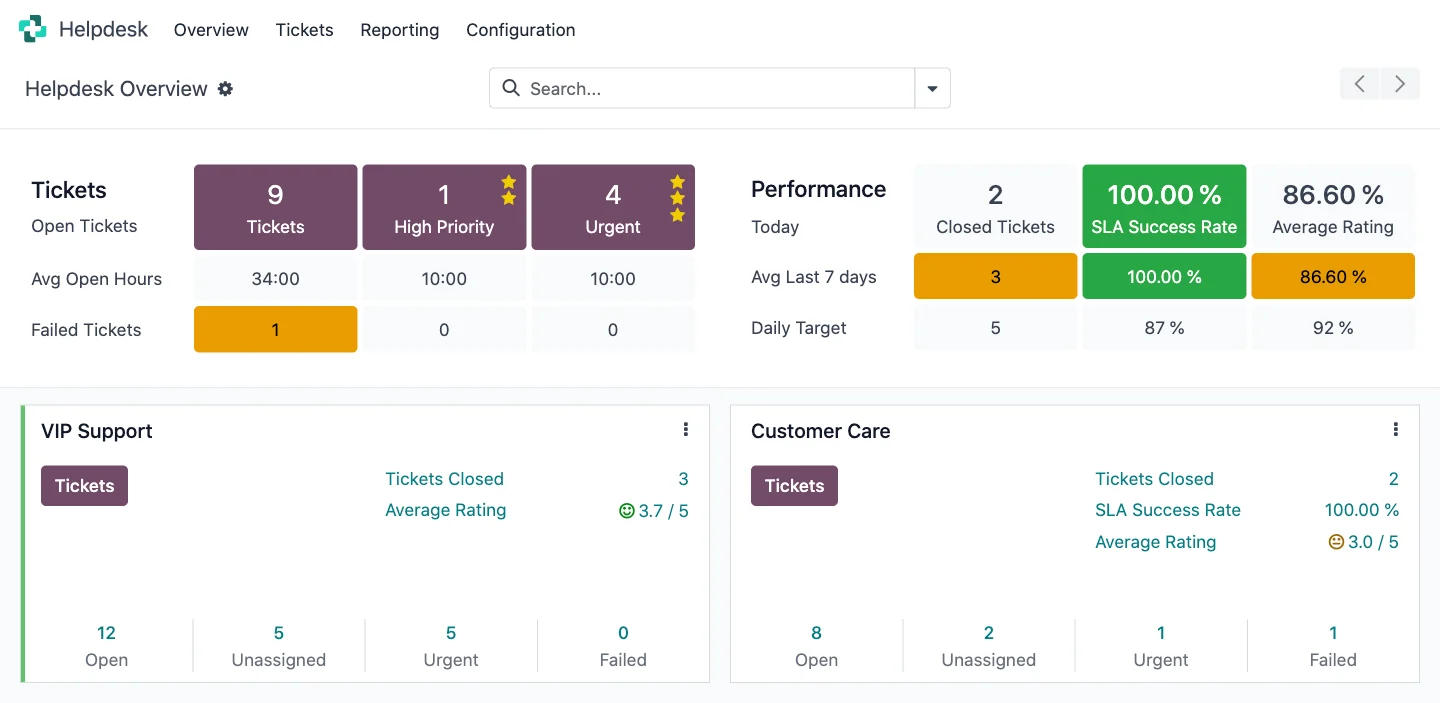Screen dimensions: 1440x703
Task: Click the Tickets button in Customer Care card
Action: (x=794, y=486)
